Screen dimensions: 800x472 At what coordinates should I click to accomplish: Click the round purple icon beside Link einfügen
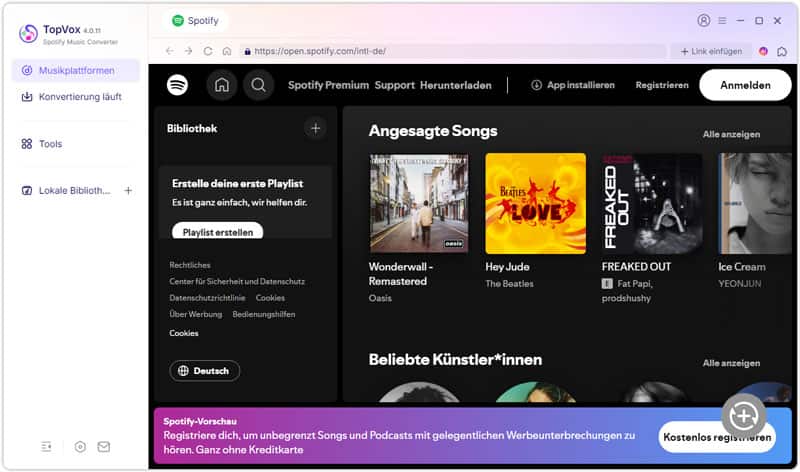763,51
